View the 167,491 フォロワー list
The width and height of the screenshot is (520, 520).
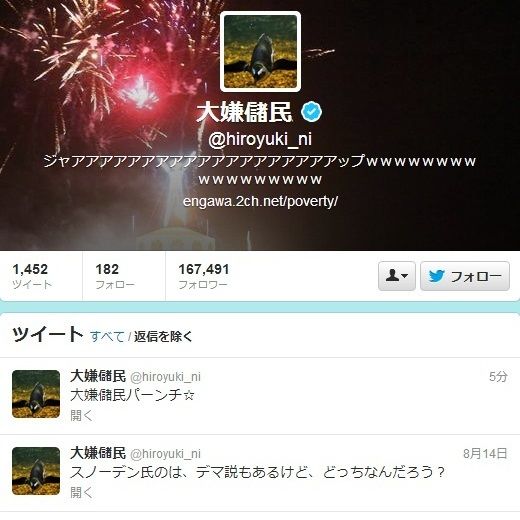[x=204, y=276]
